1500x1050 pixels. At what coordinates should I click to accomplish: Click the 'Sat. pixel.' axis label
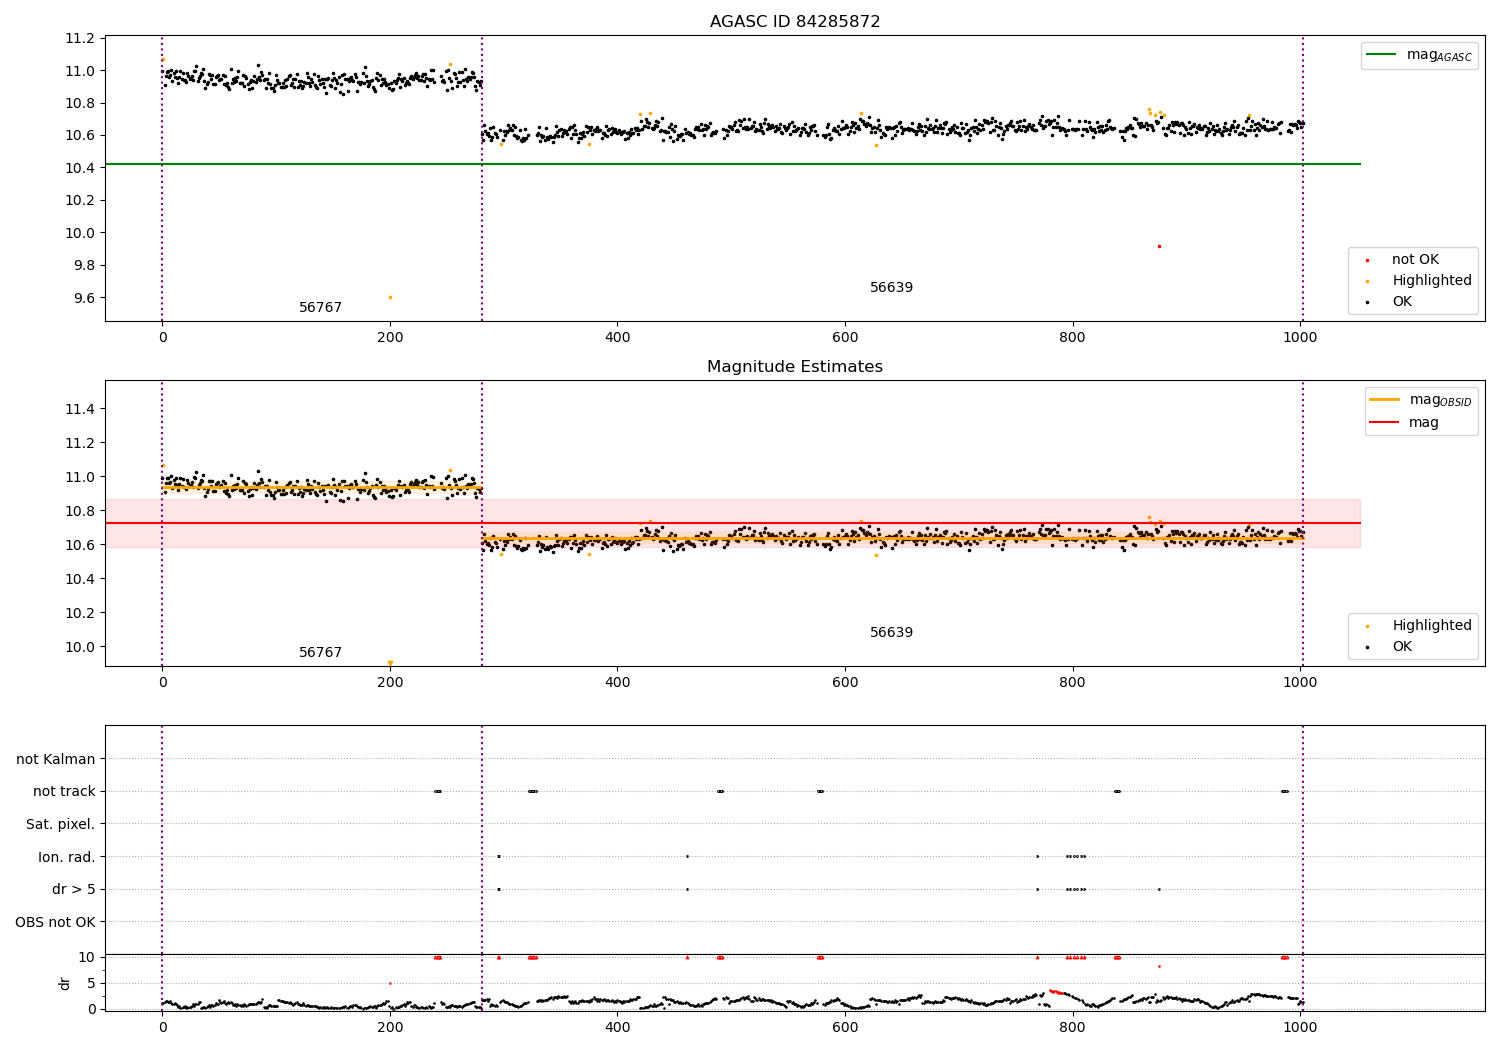click(61, 825)
